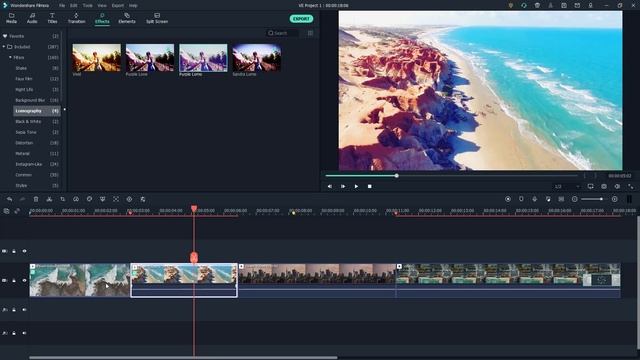Select the Night Life category
Image resolution: width=640 pixels, height=360 pixels.
pyautogui.click(x=37, y=89)
